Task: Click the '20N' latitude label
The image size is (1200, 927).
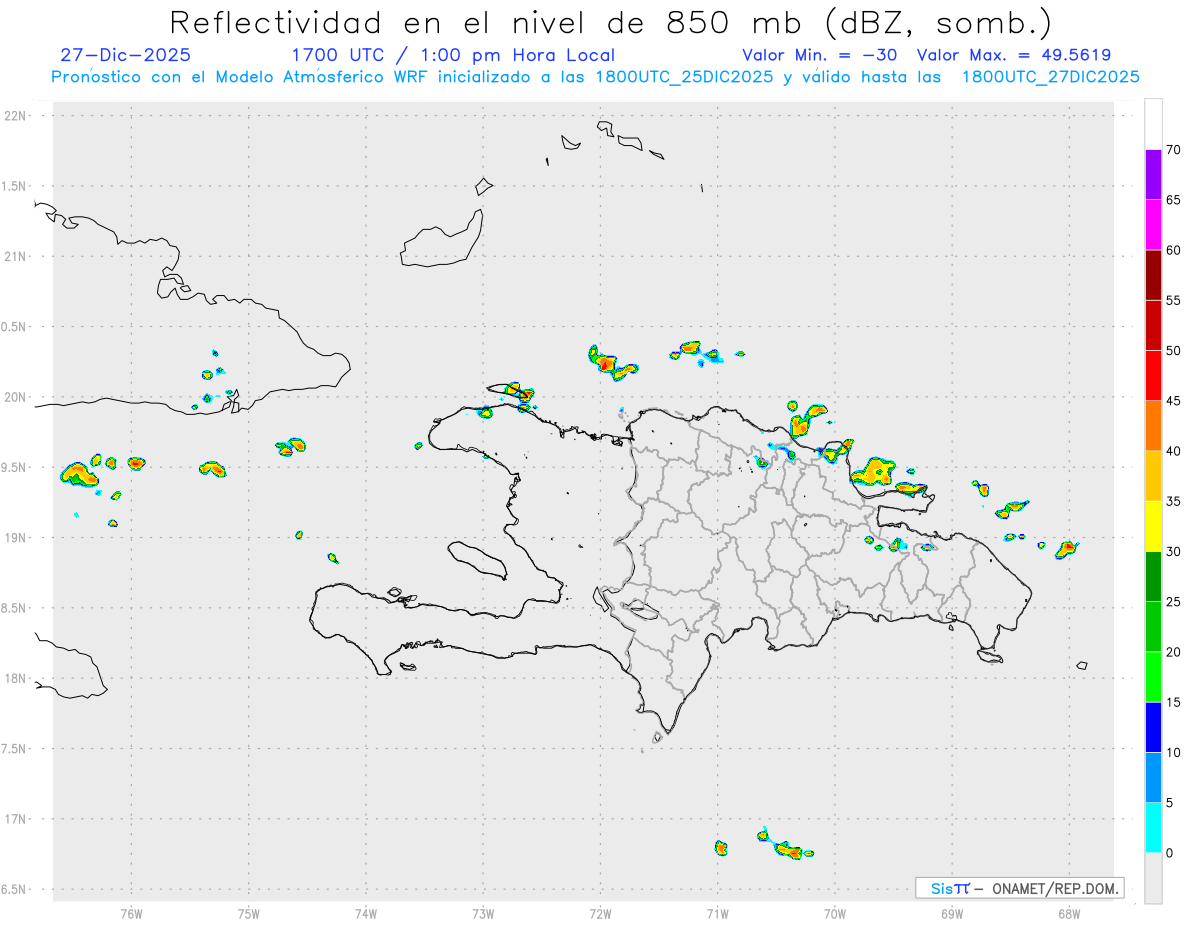Action: pyautogui.click(x=17, y=397)
